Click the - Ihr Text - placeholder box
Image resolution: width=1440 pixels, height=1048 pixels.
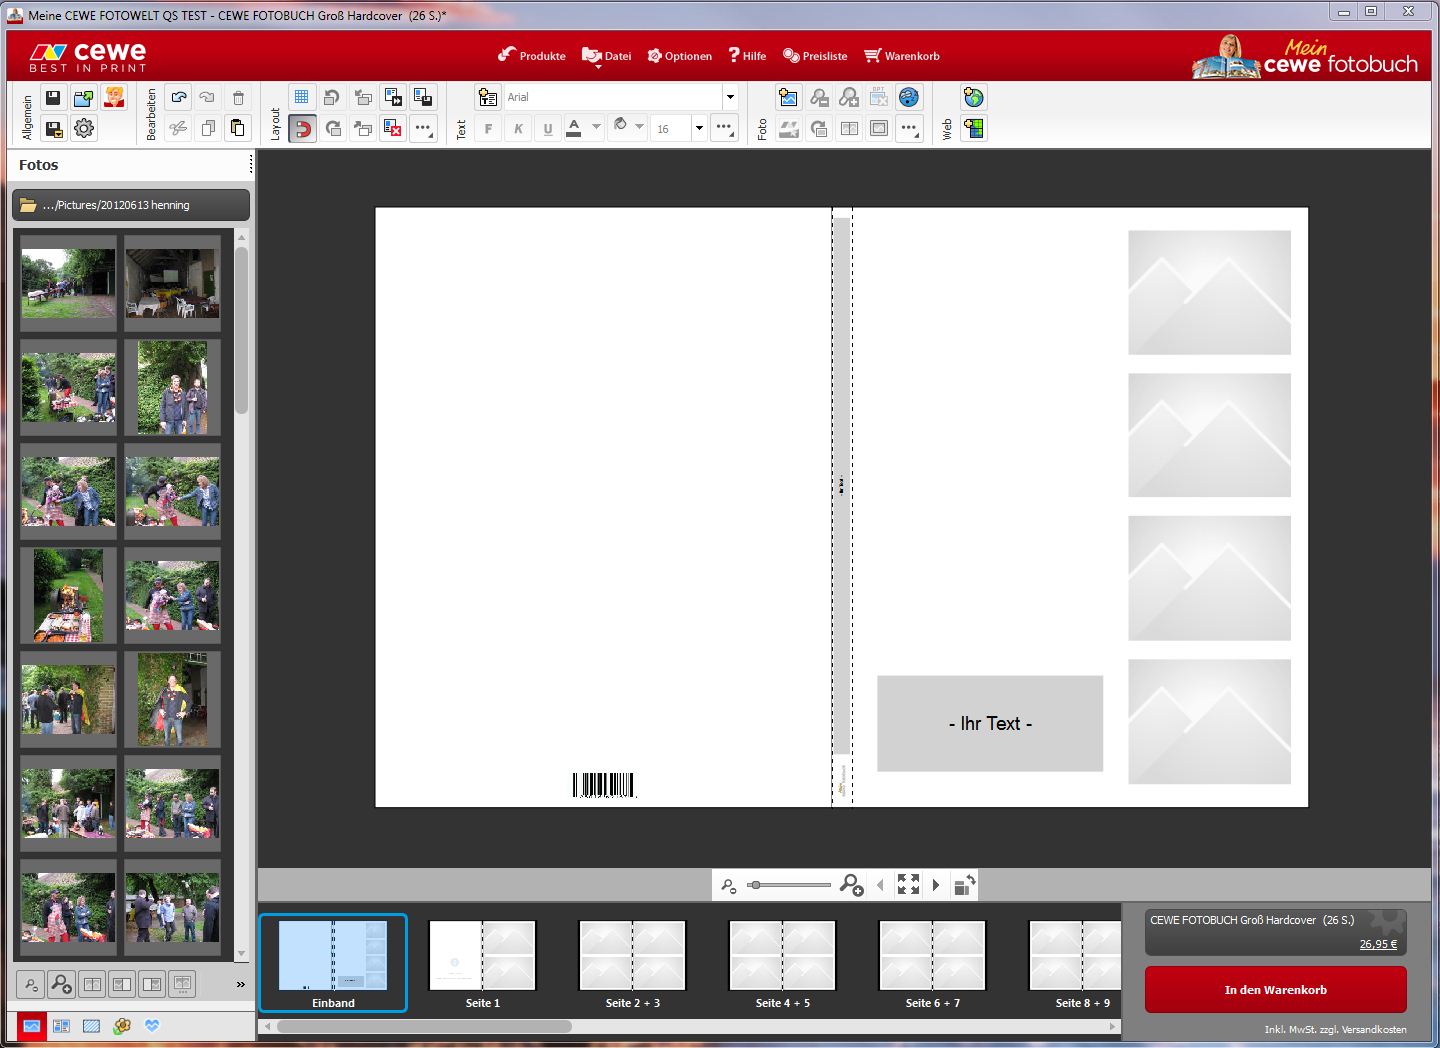pos(990,723)
